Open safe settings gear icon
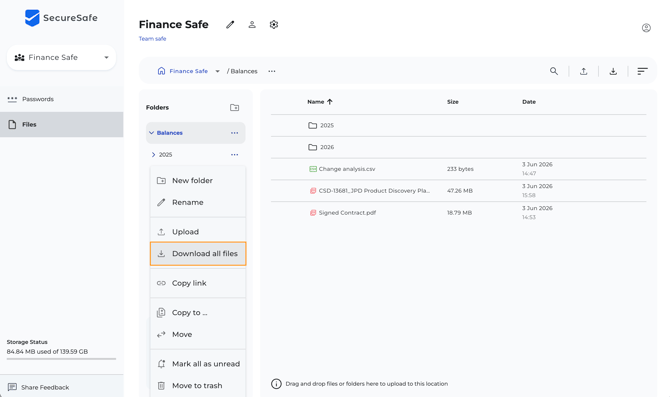Image resolution: width=670 pixels, height=397 pixels. 274,24
